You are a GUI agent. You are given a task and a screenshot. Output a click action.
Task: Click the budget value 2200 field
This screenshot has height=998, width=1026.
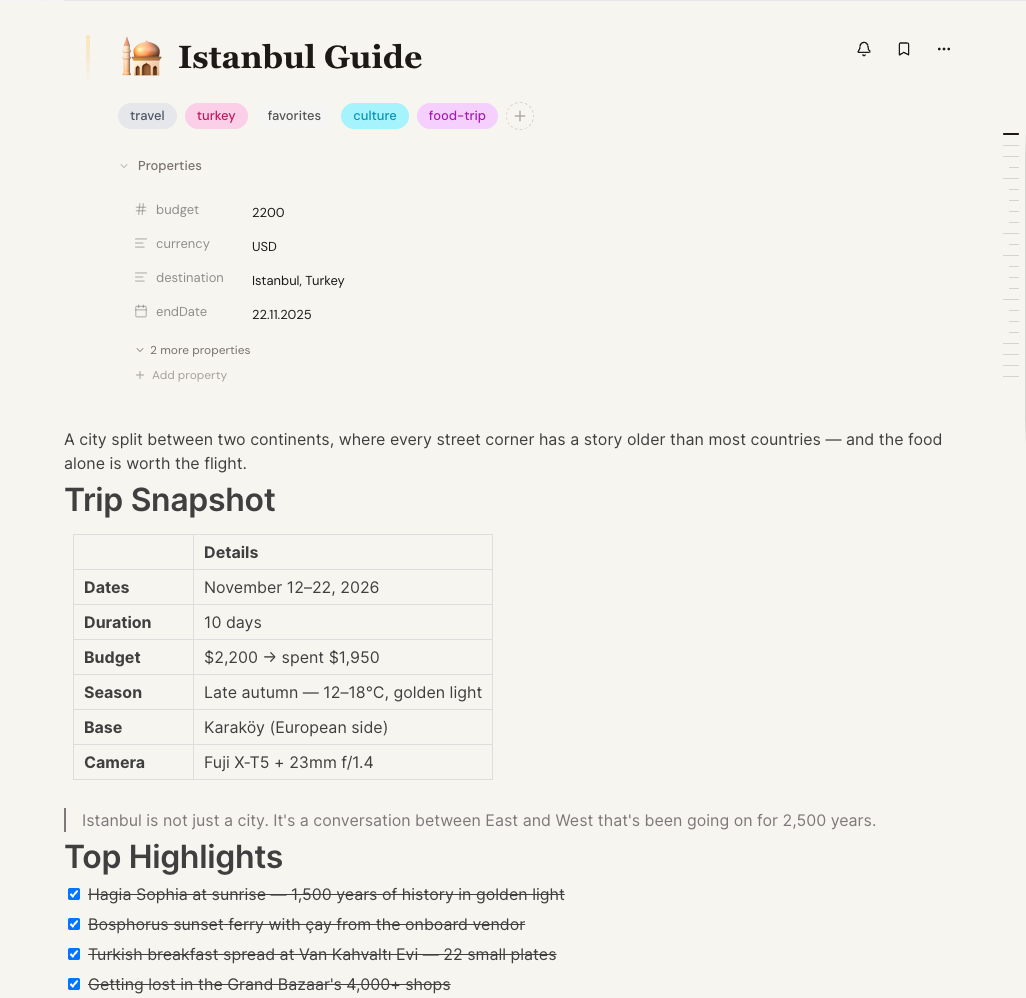pos(268,212)
